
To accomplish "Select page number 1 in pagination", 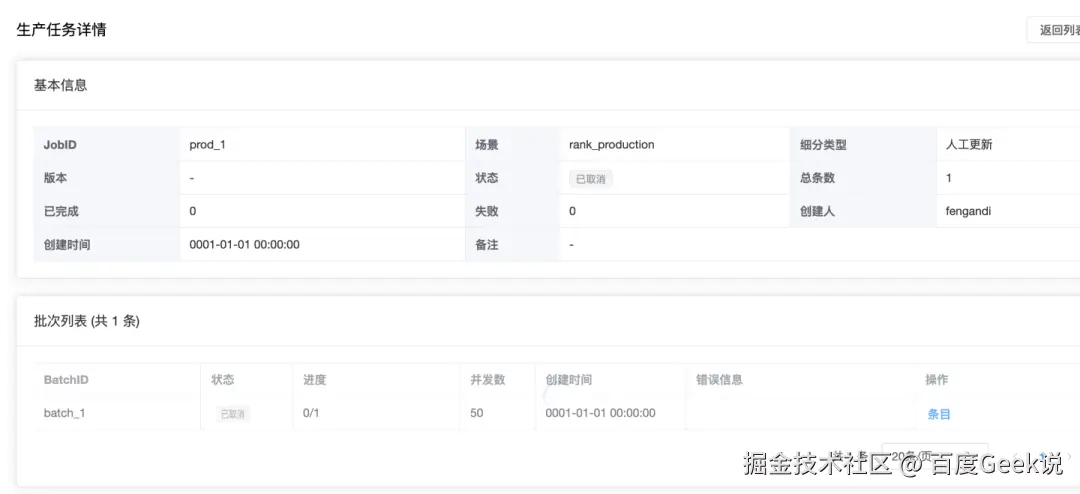I will pos(1043,456).
